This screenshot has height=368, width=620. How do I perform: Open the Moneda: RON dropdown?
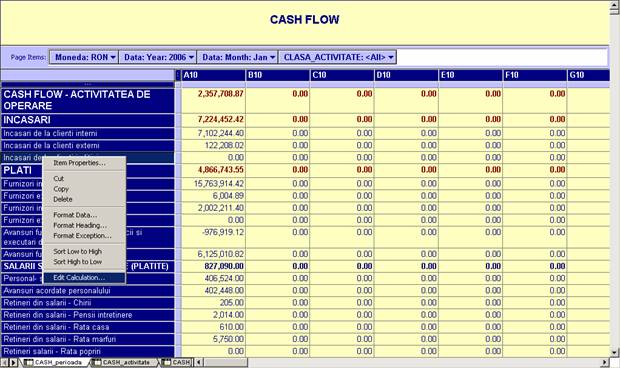(x=83, y=57)
